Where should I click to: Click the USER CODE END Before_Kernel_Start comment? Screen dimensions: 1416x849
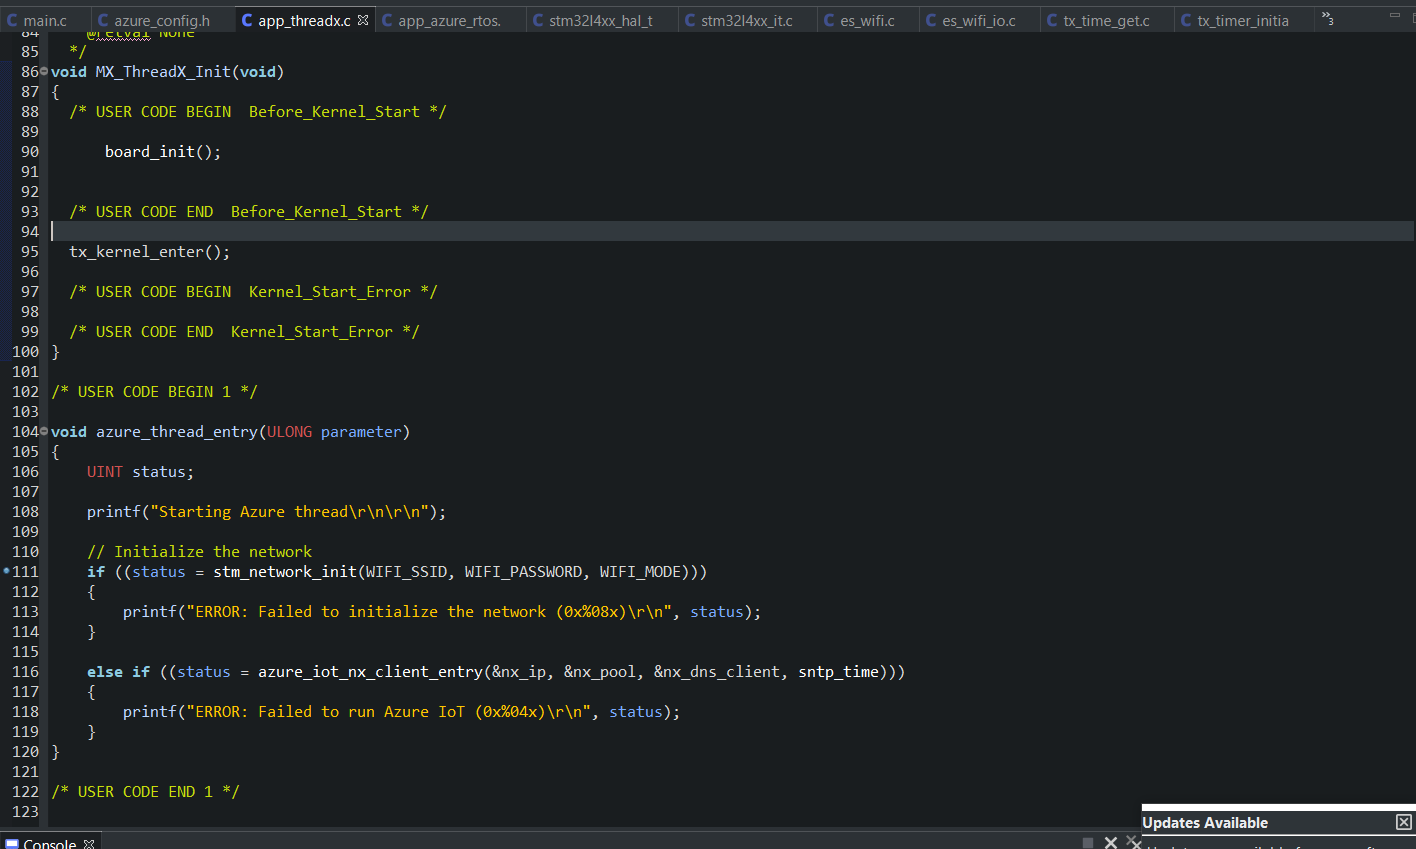coord(249,212)
